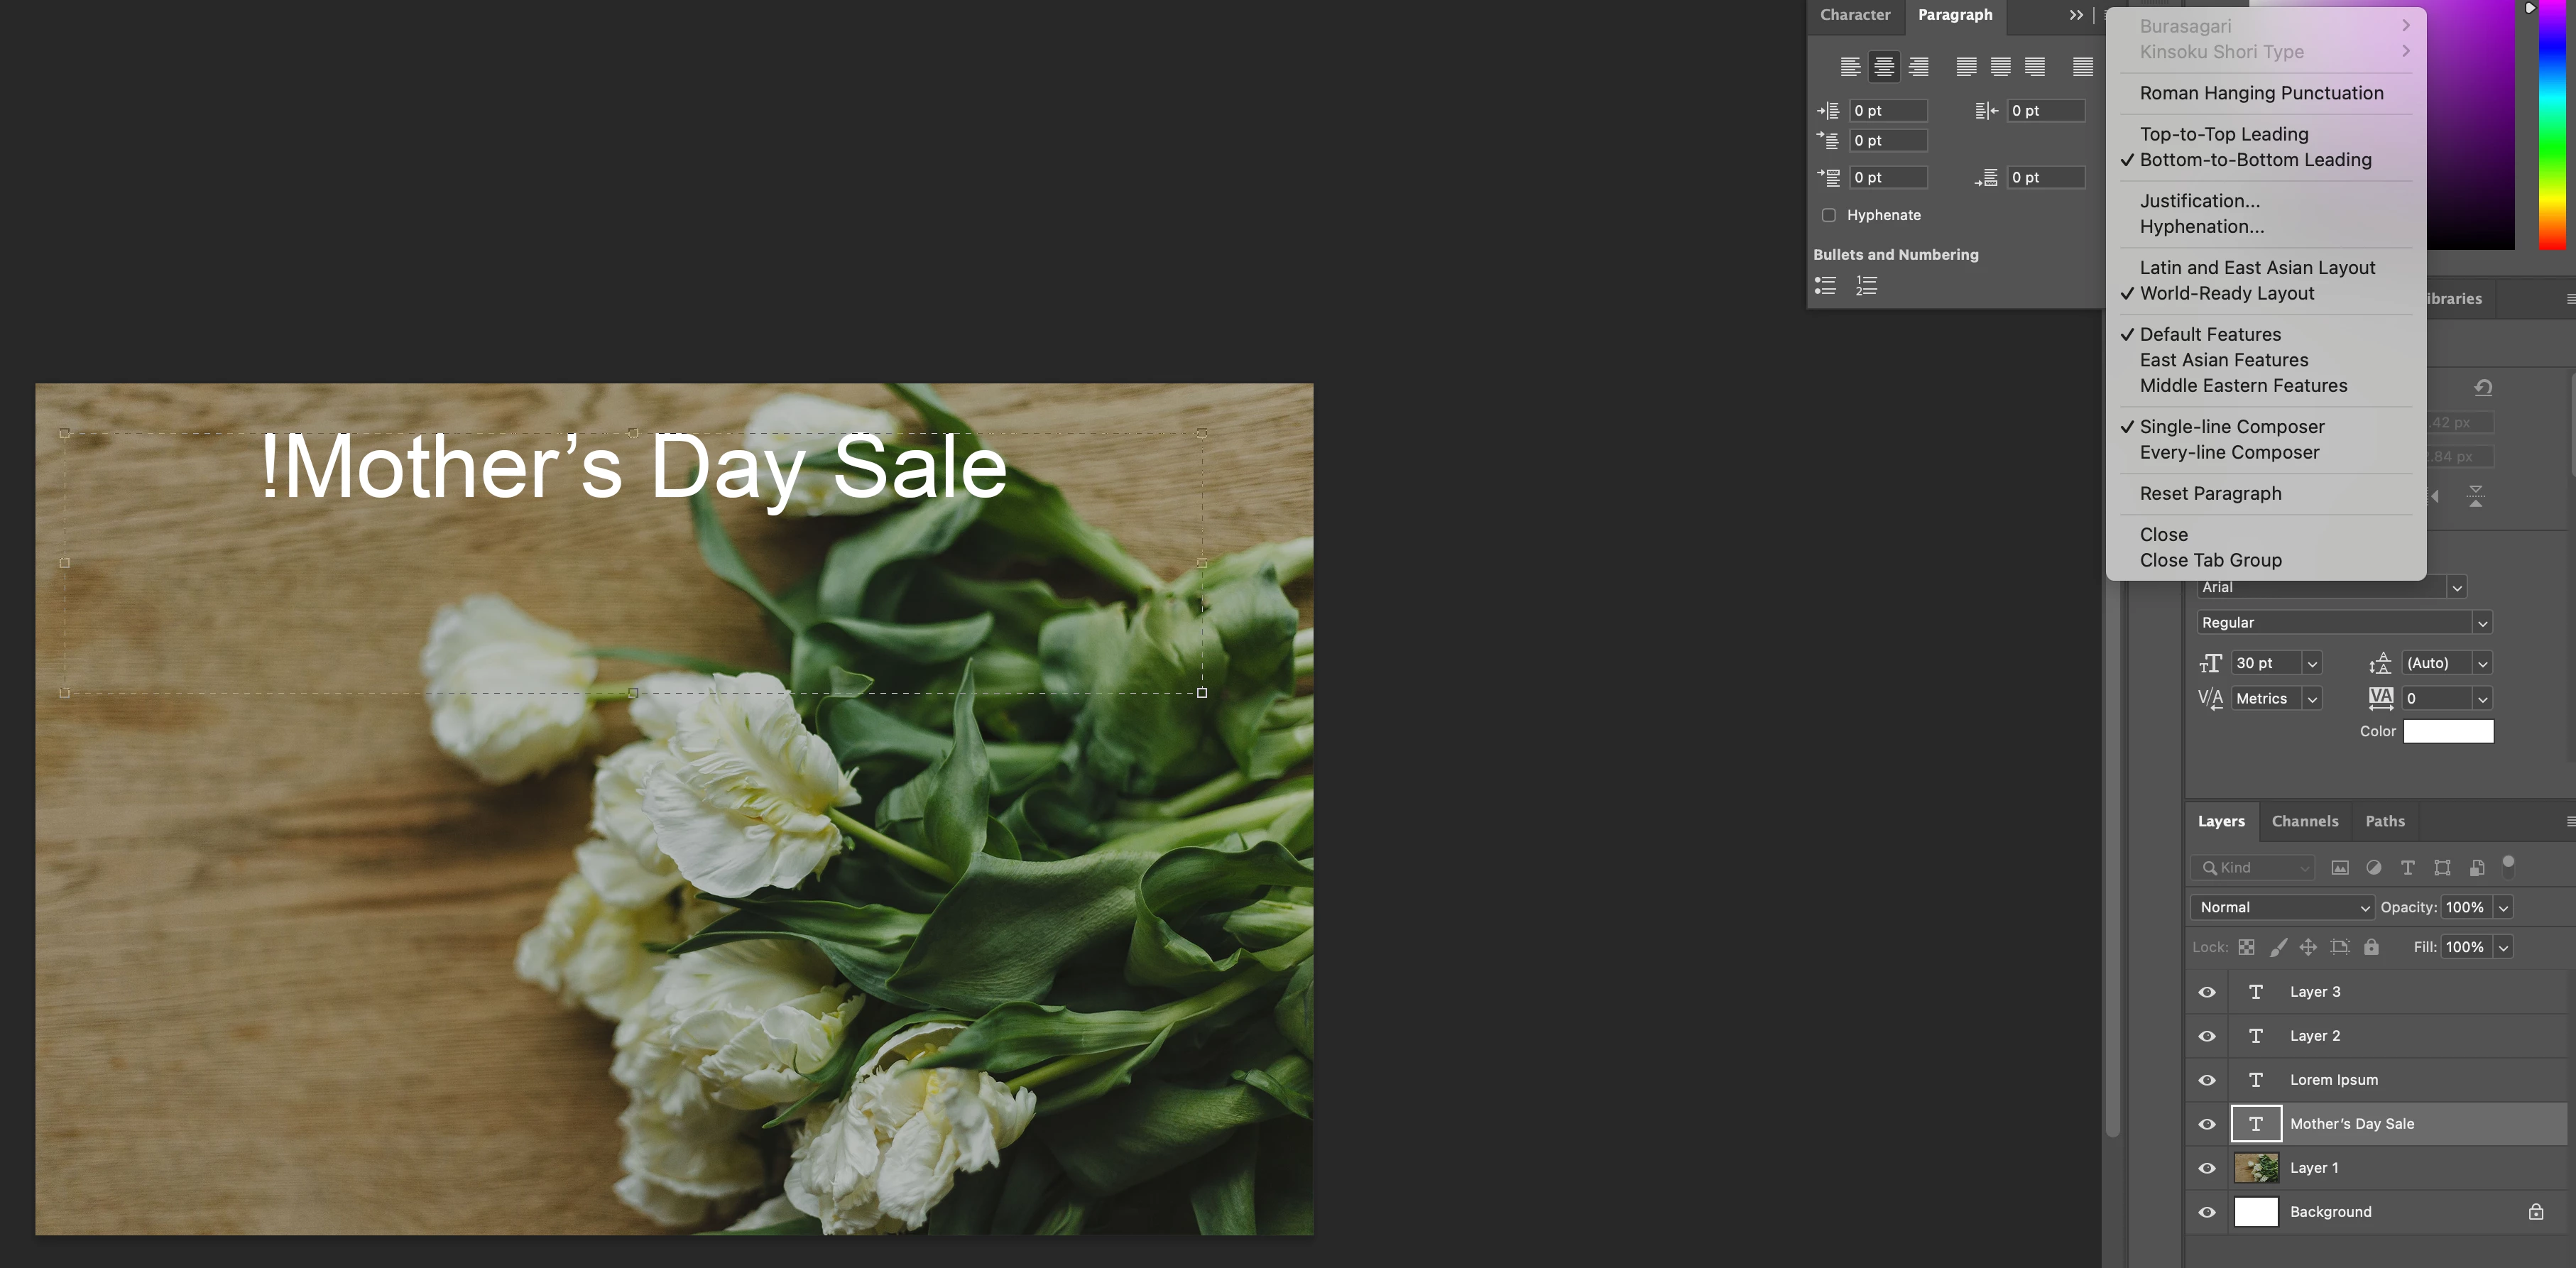Toggle visibility of Layer 1
The height and width of the screenshot is (1268, 2576).
click(2207, 1168)
